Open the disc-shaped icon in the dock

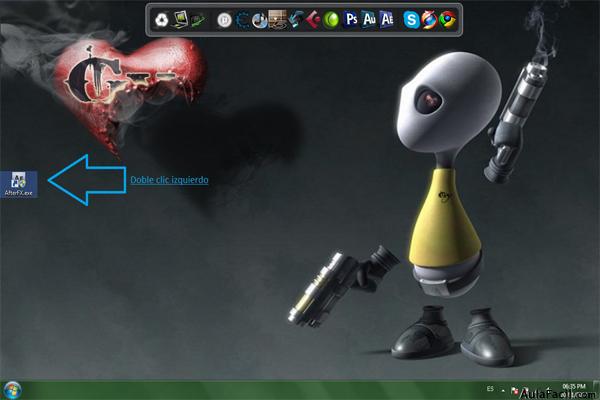[x=259, y=20]
